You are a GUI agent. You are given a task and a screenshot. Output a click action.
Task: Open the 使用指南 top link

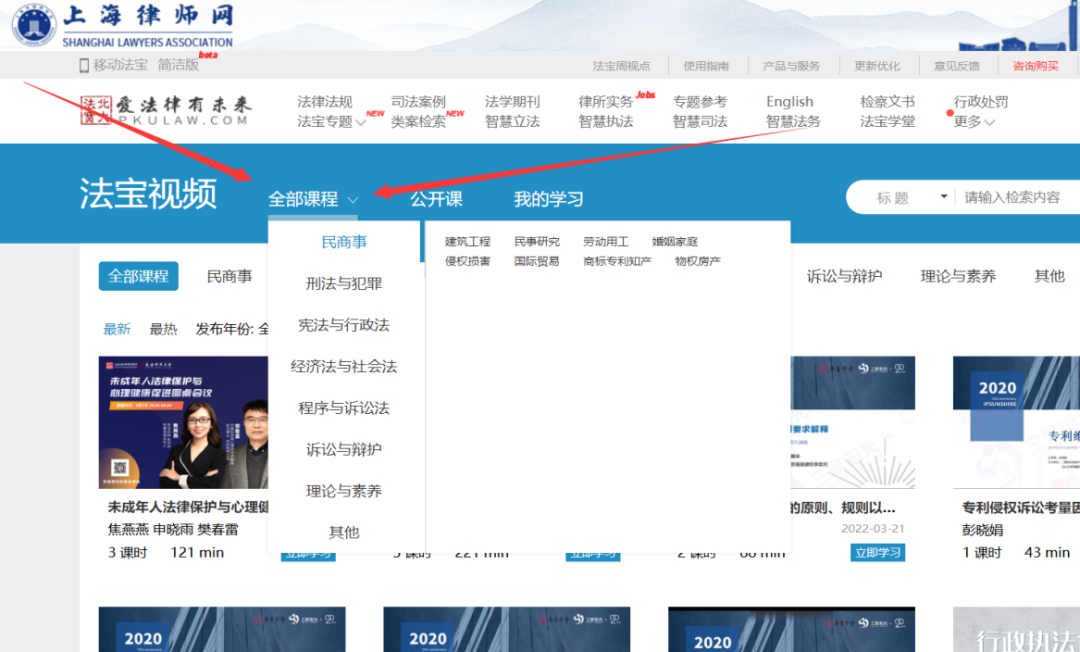706,66
